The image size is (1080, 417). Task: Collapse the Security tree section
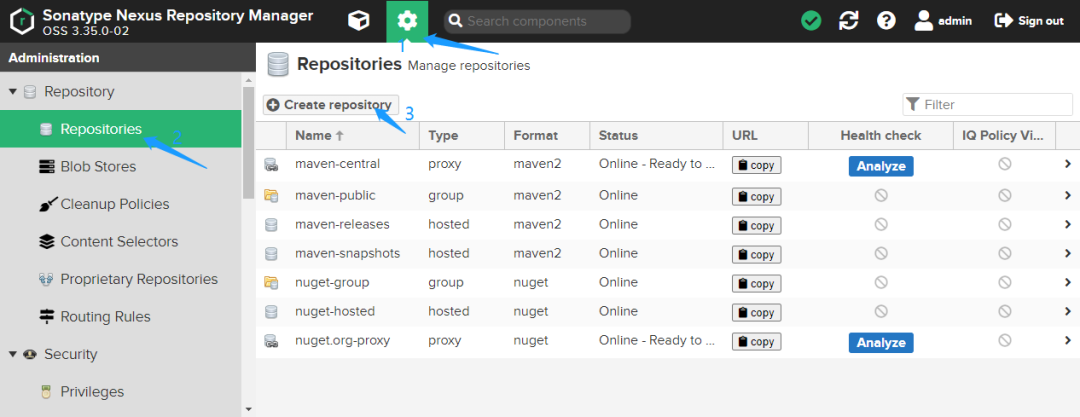13,354
